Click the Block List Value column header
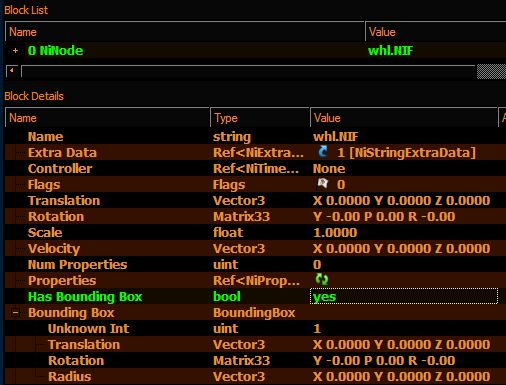 click(436, 32)
